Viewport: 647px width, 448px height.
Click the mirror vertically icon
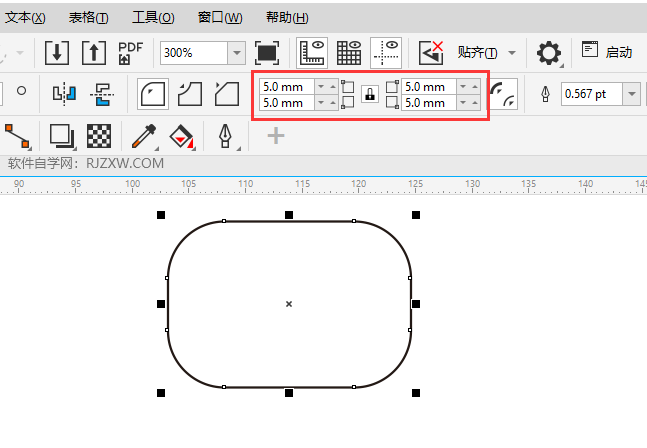[102, 94]
